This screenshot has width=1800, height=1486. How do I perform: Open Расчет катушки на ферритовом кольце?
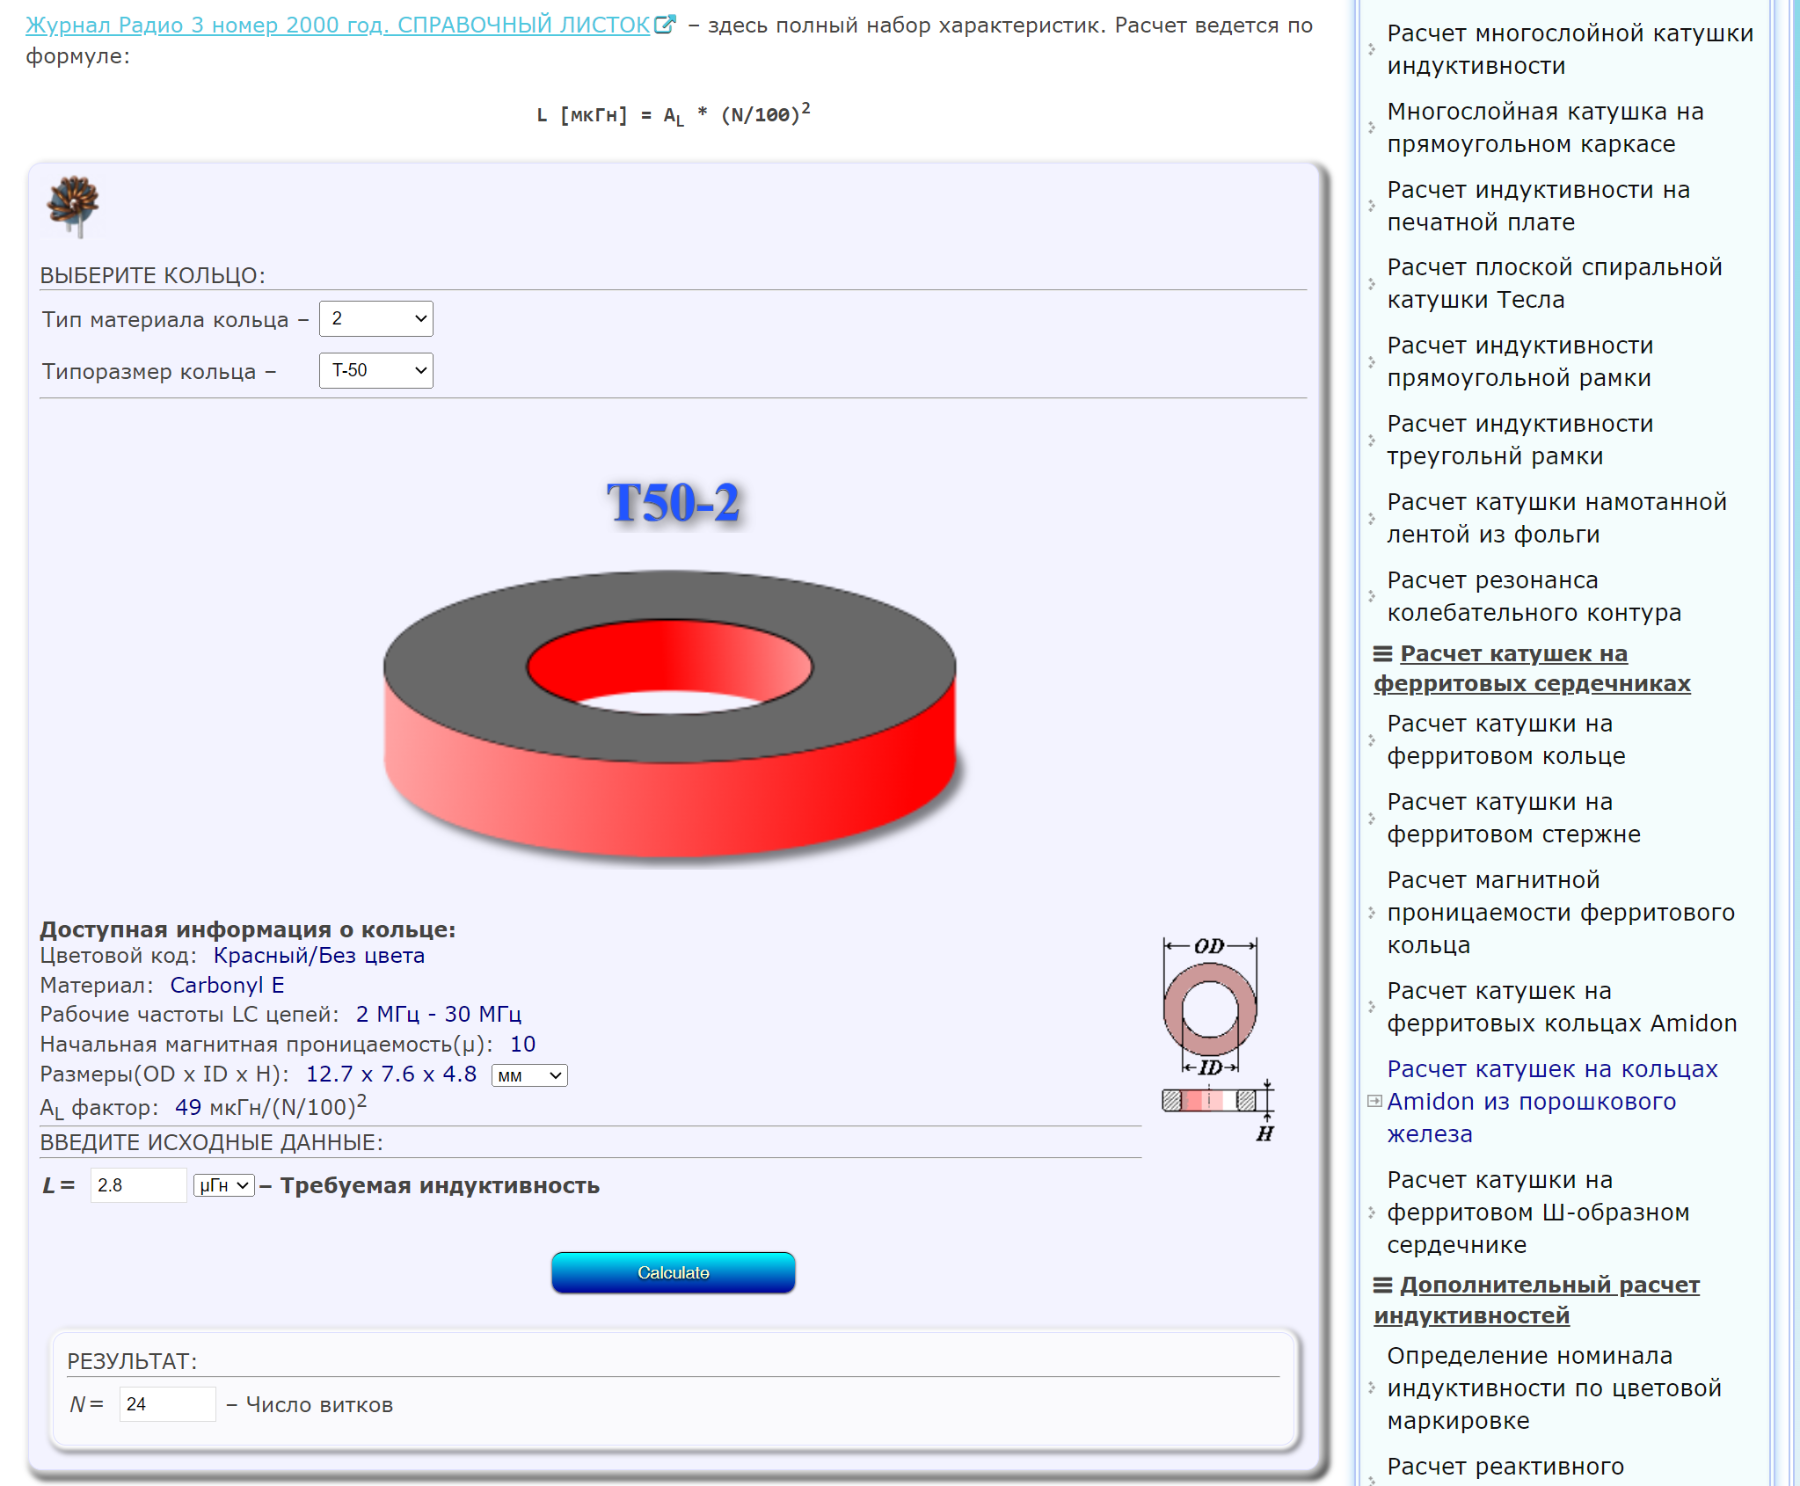pyautogui.click(x=1505, y=740)
